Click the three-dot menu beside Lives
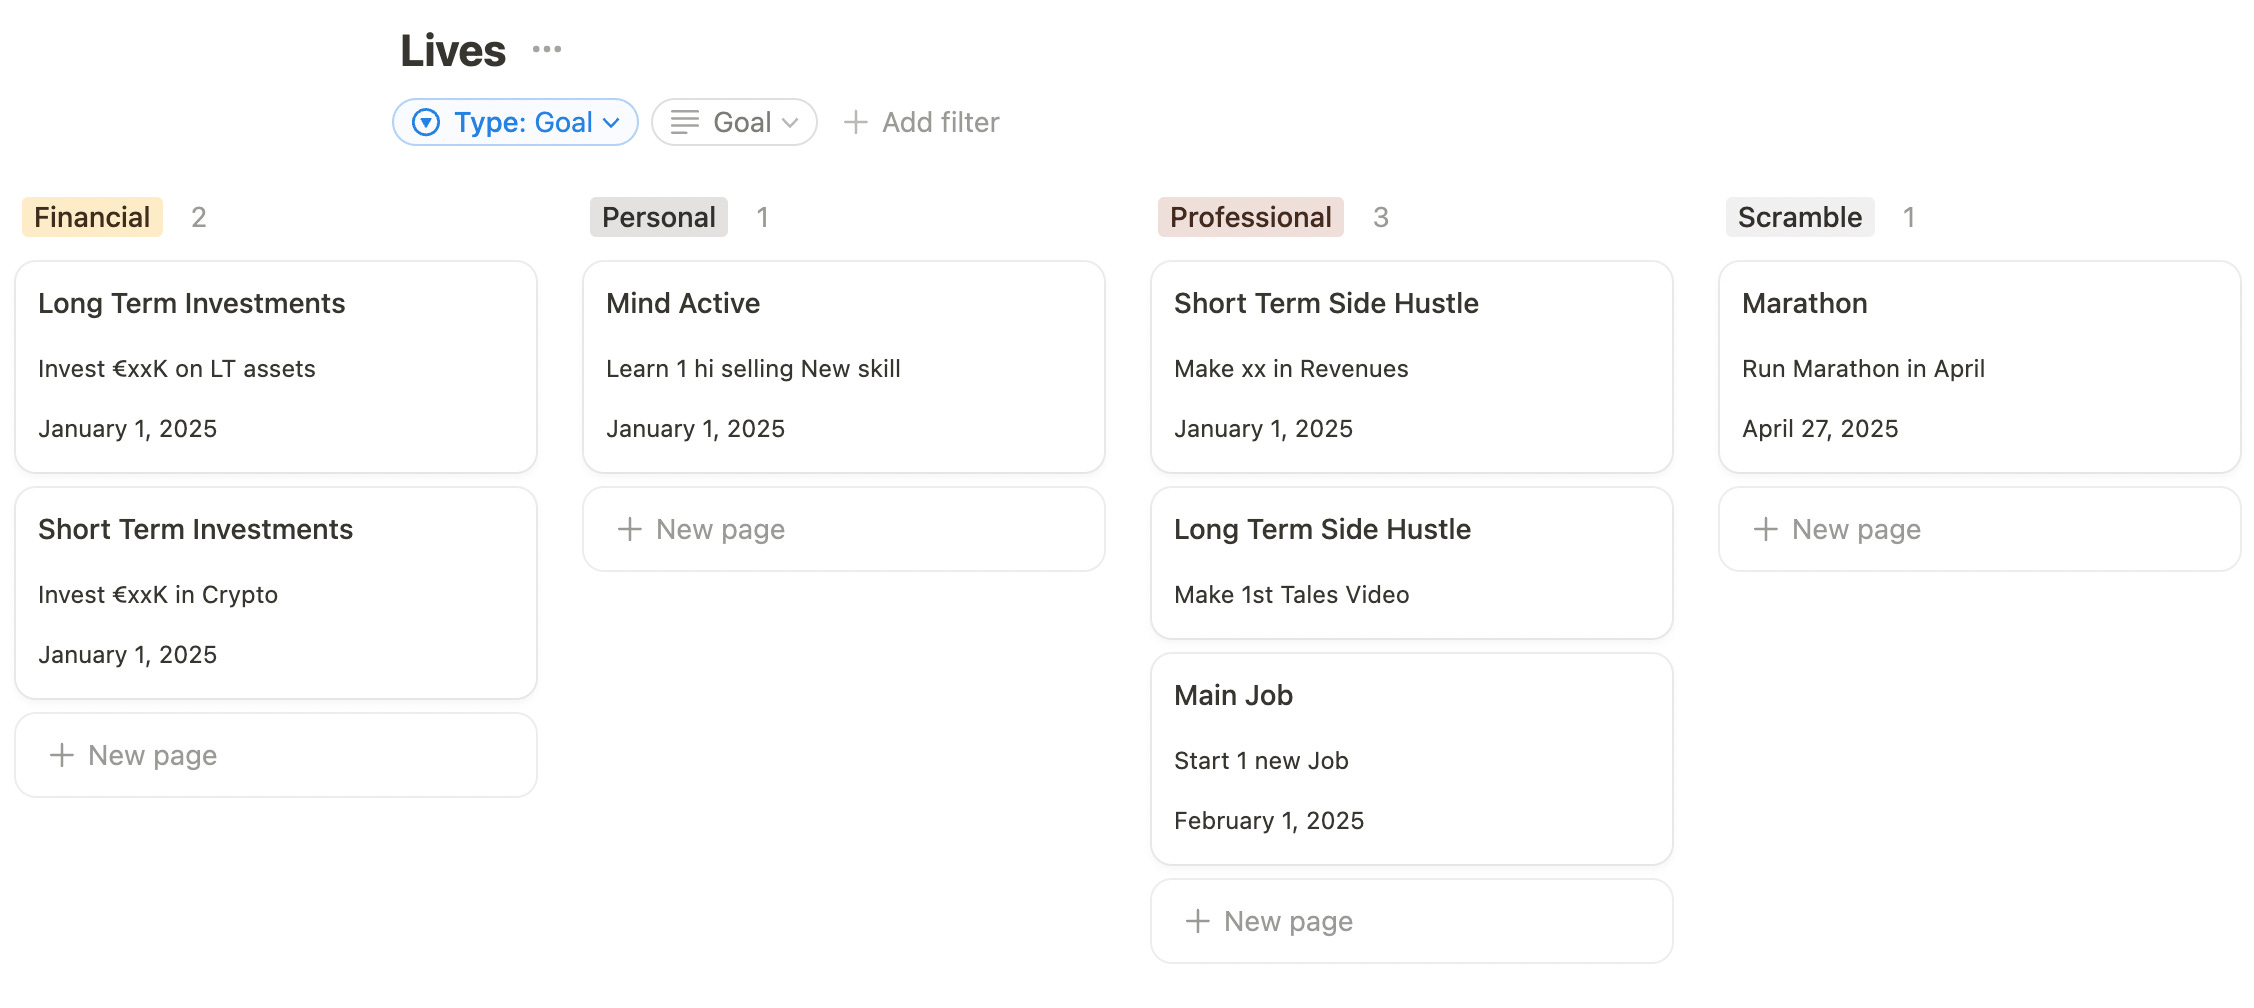 (x=546, y=49)
